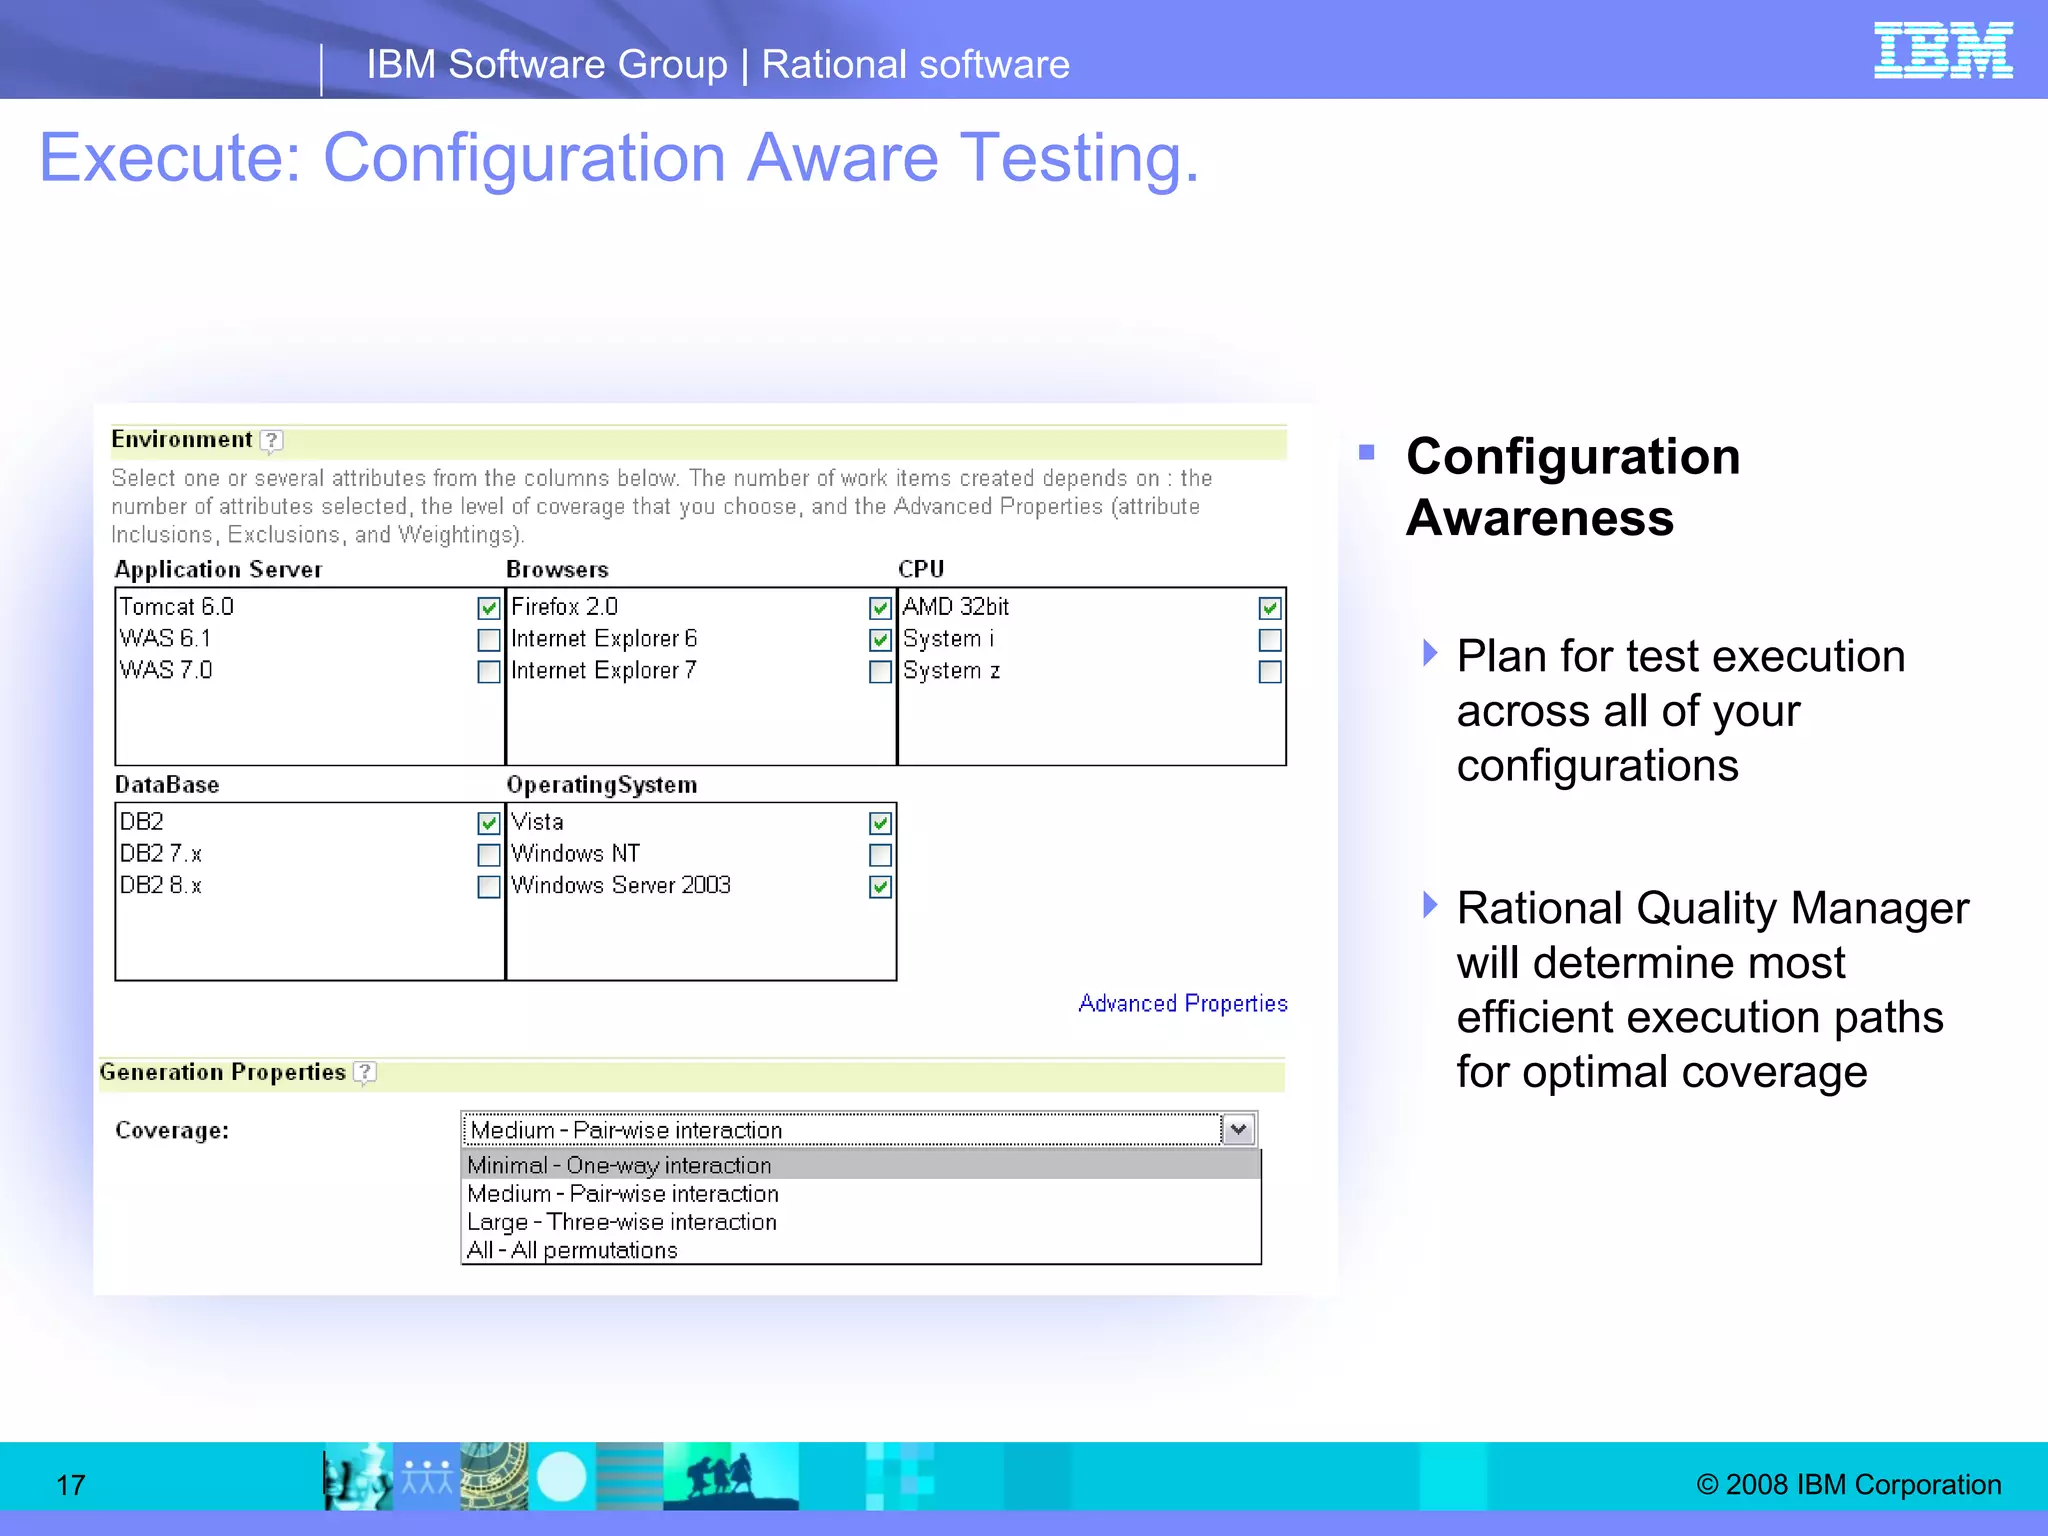The height and width of the screenshot is (1536, 2048).
Task: Click the Firefox 2.0 list entry
Action: (565, 607)
